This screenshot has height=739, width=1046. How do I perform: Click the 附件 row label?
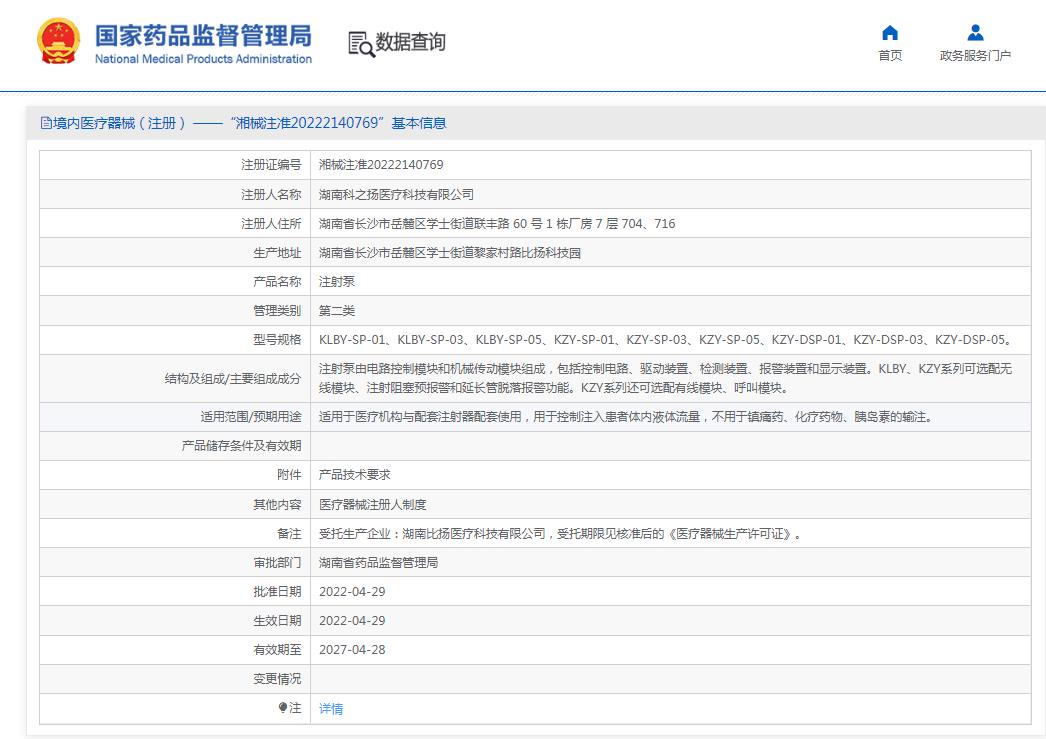pyautogui.click(x=289, y=475)
